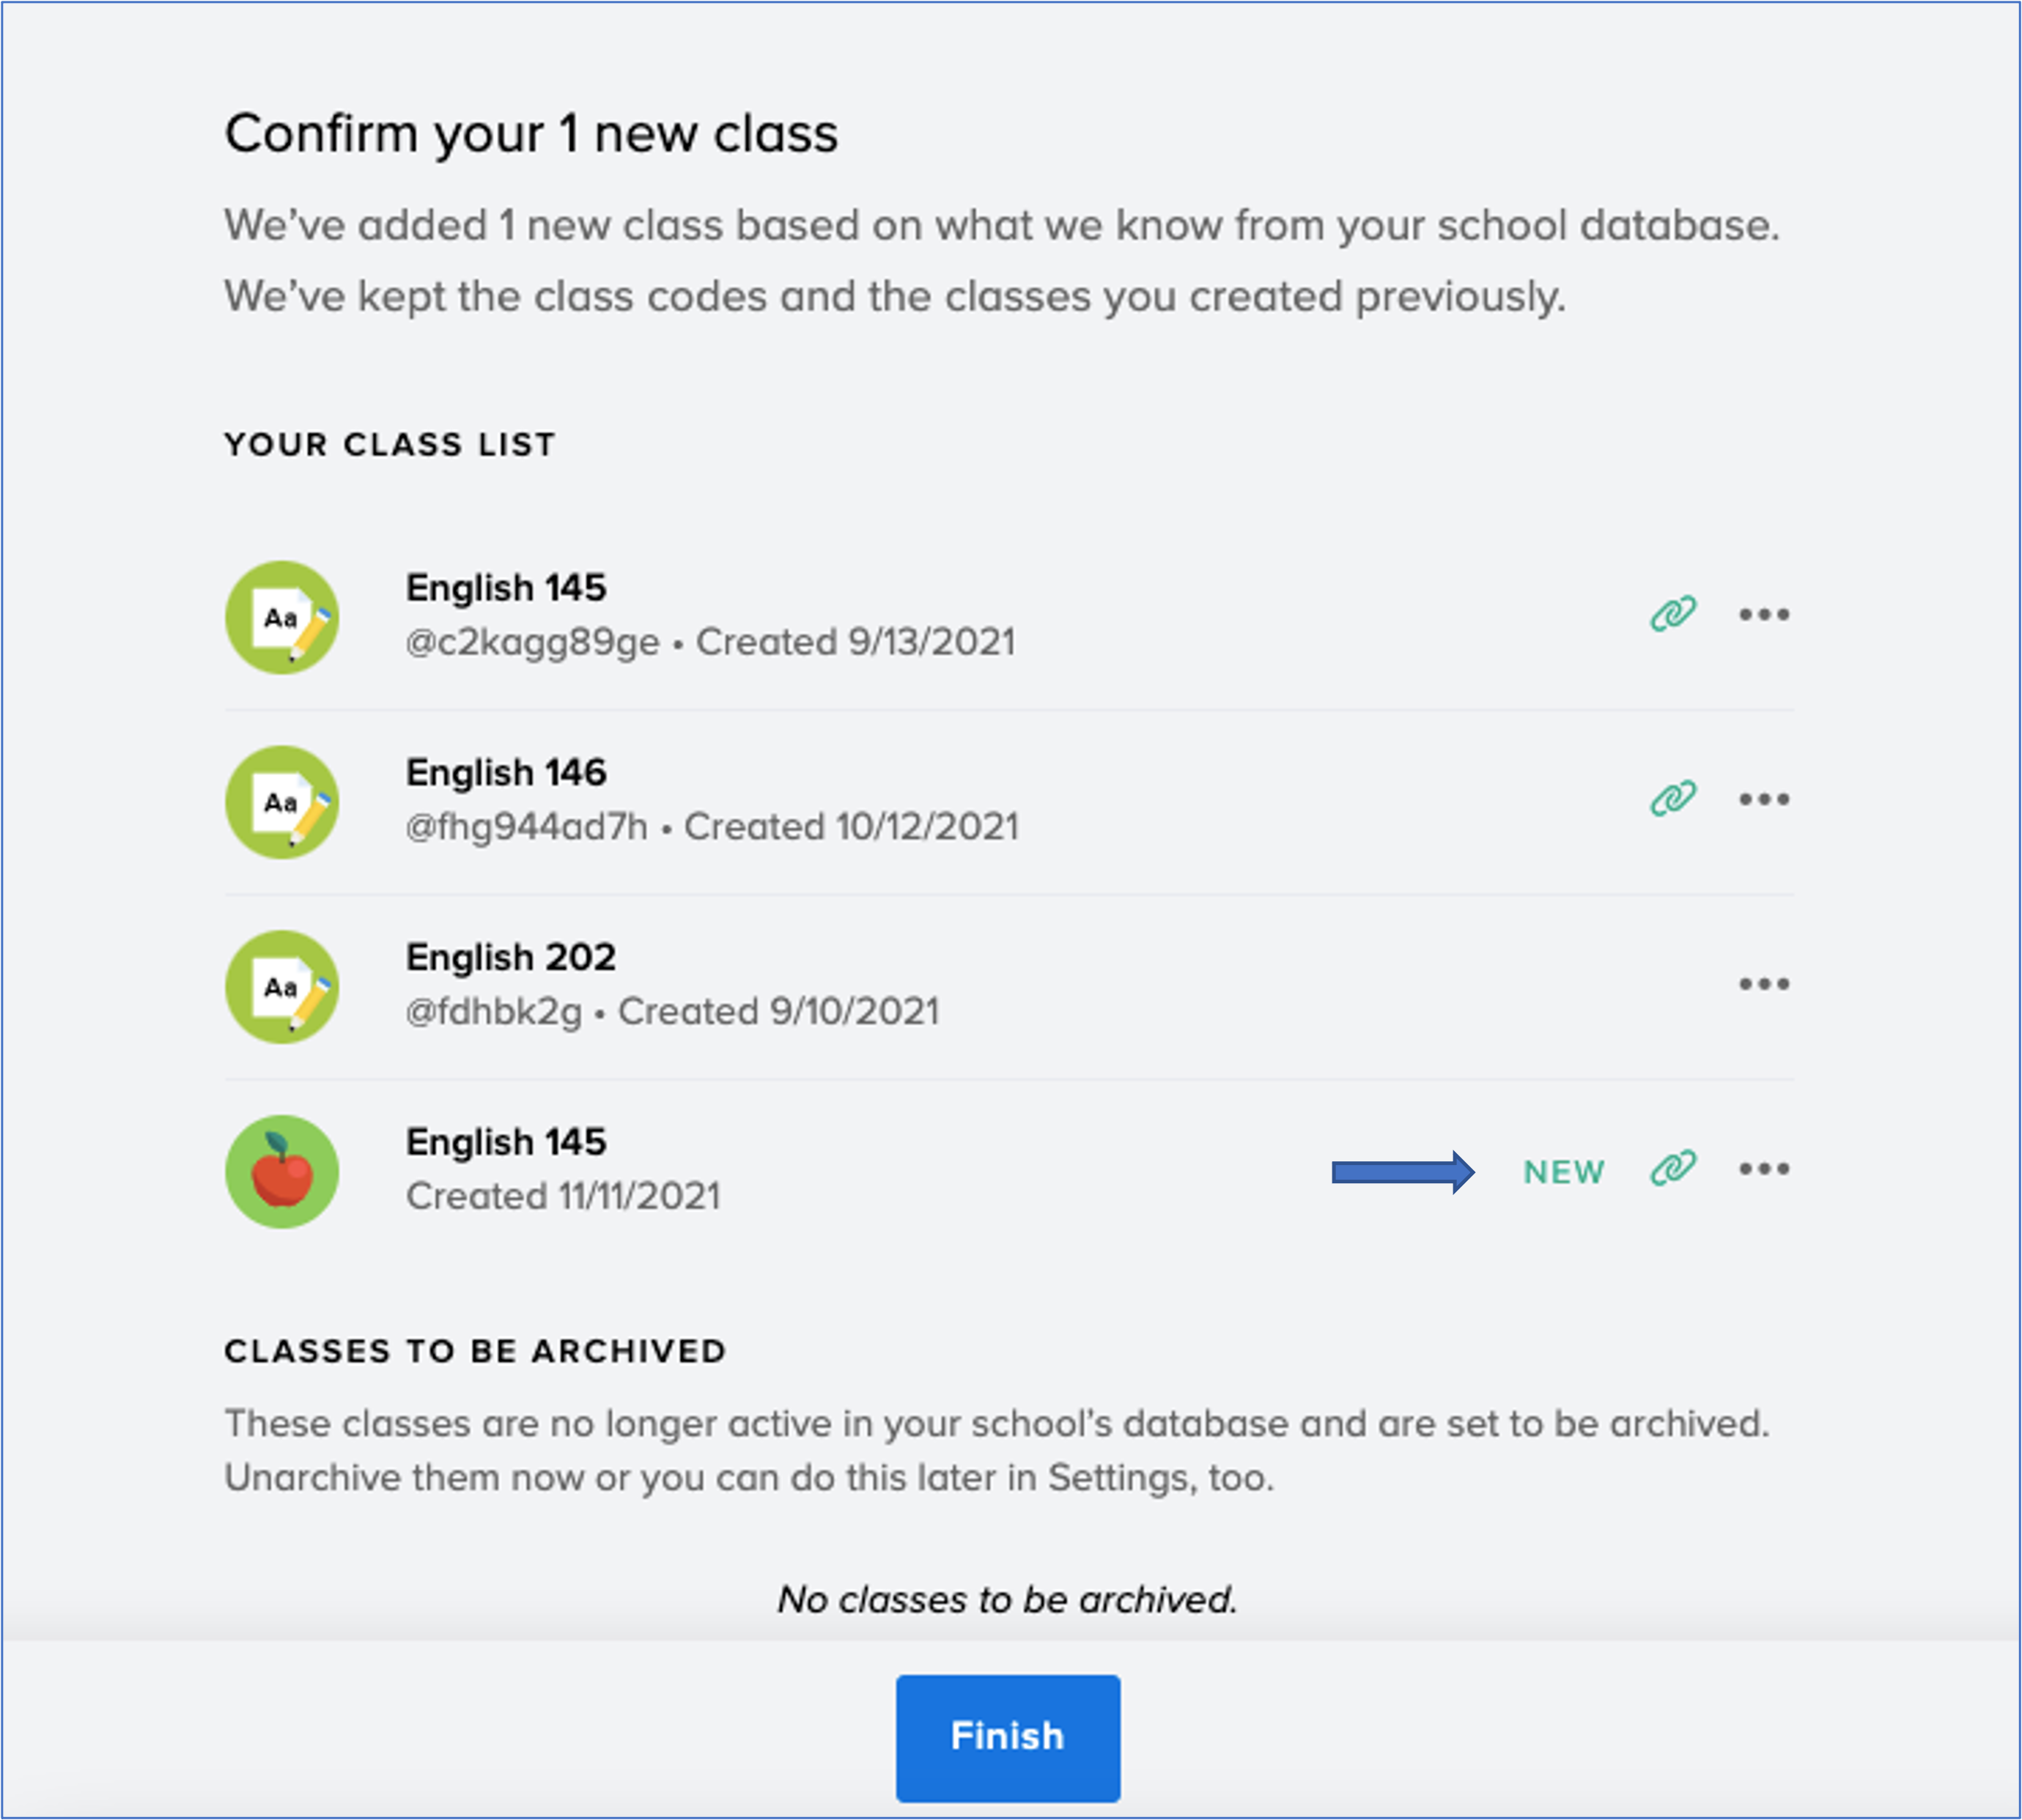Click the 'No classes to be archived' message
This screenshot has width=2022, height=1820.
click(x=1008, y=1600)
